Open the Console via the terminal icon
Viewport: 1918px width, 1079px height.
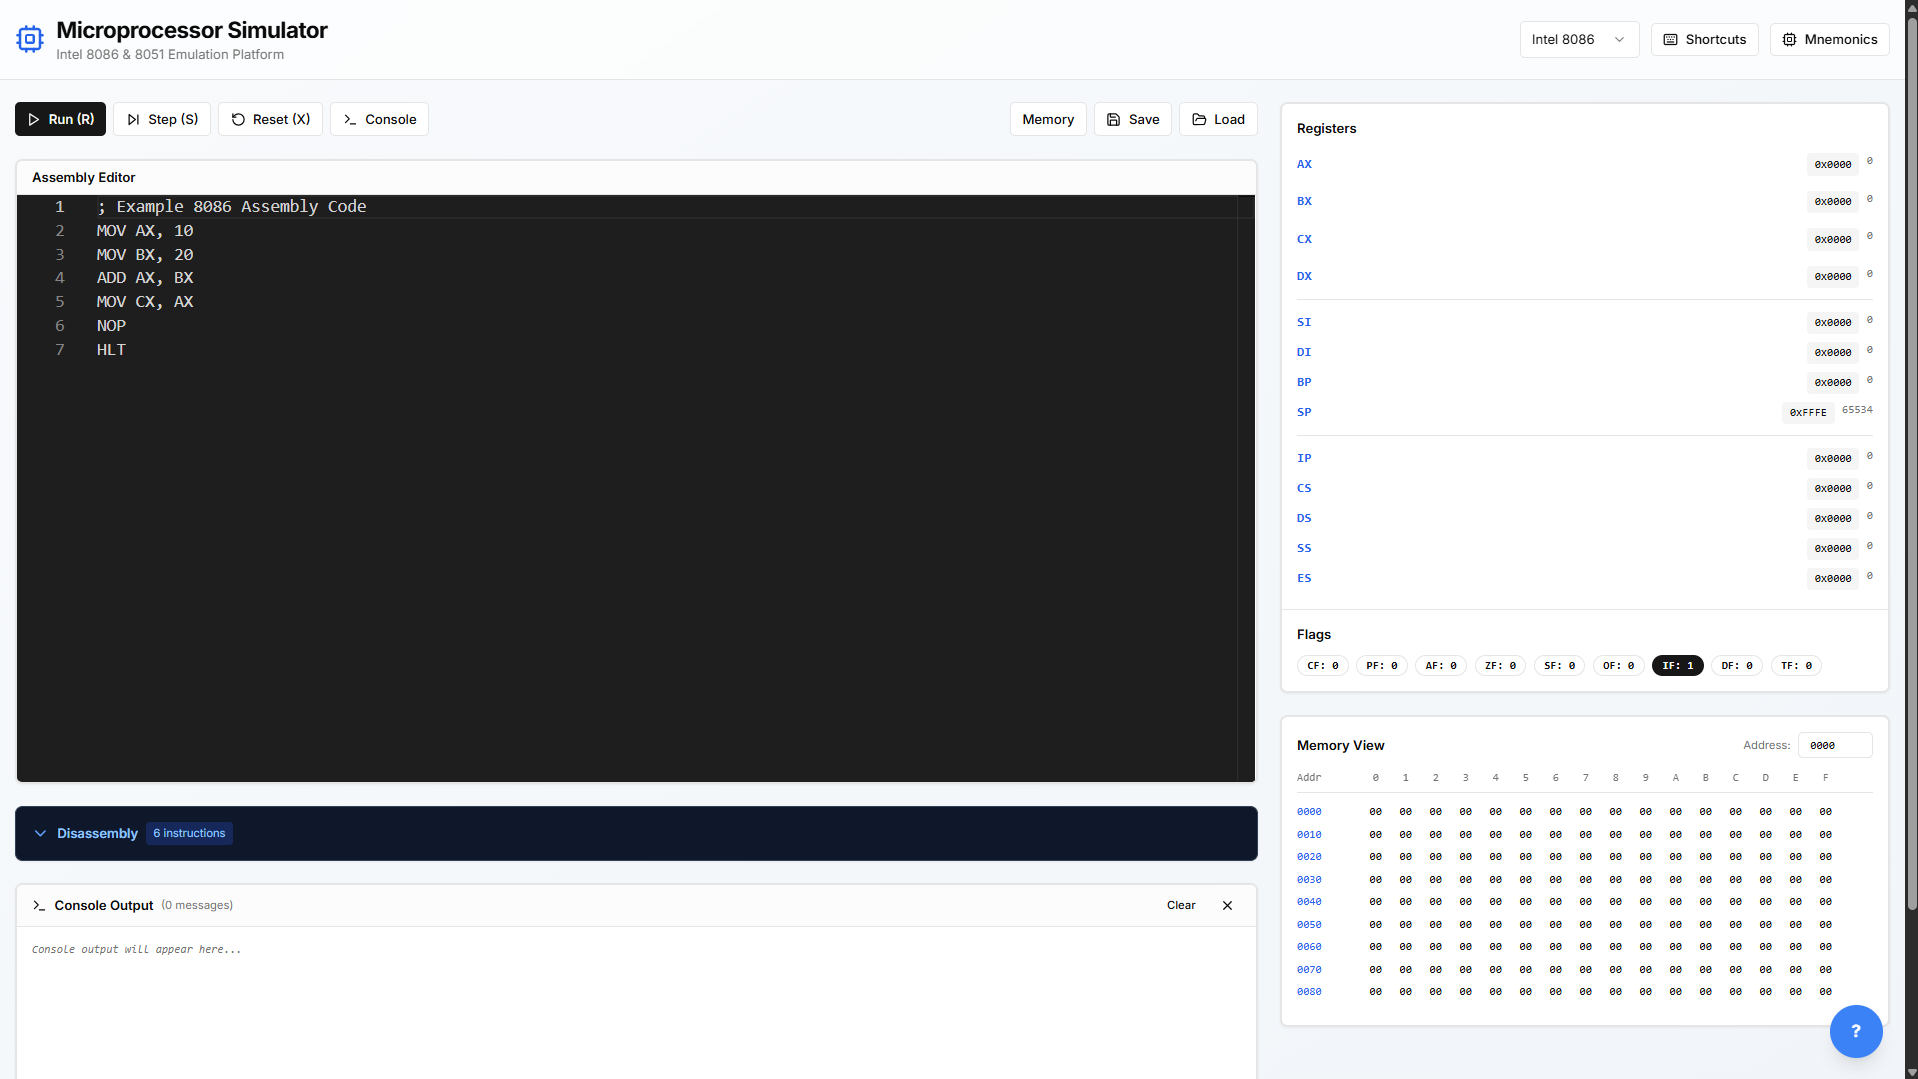click(349, 119)
